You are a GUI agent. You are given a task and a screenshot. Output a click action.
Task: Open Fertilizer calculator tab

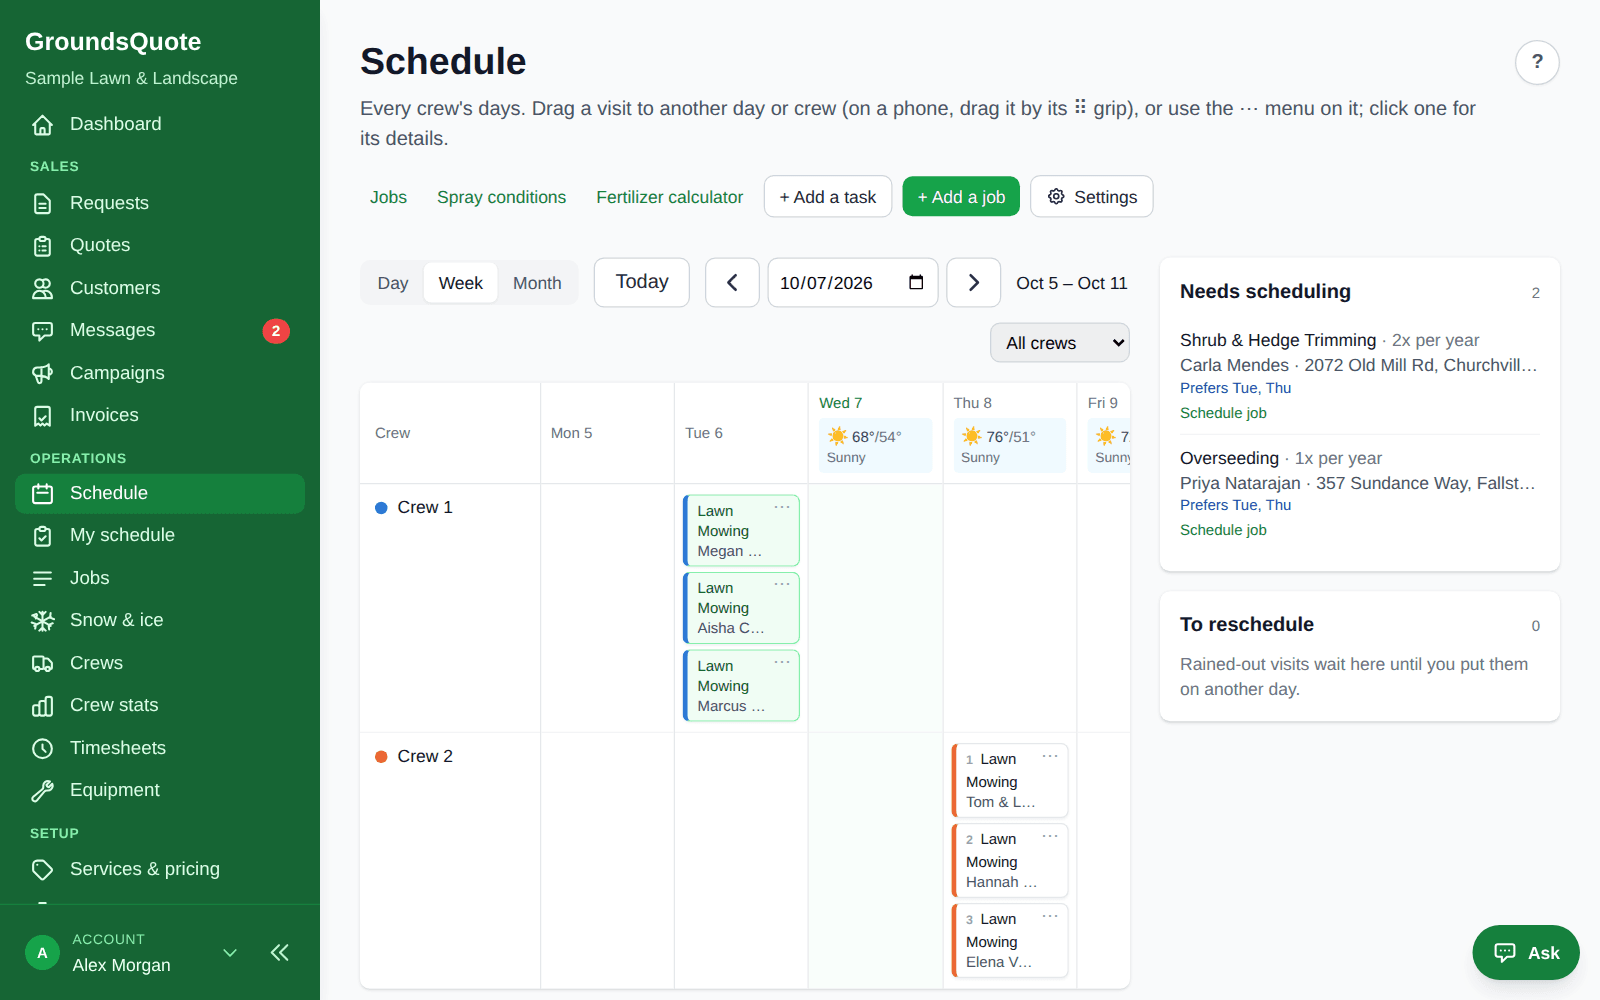point(670,197)
